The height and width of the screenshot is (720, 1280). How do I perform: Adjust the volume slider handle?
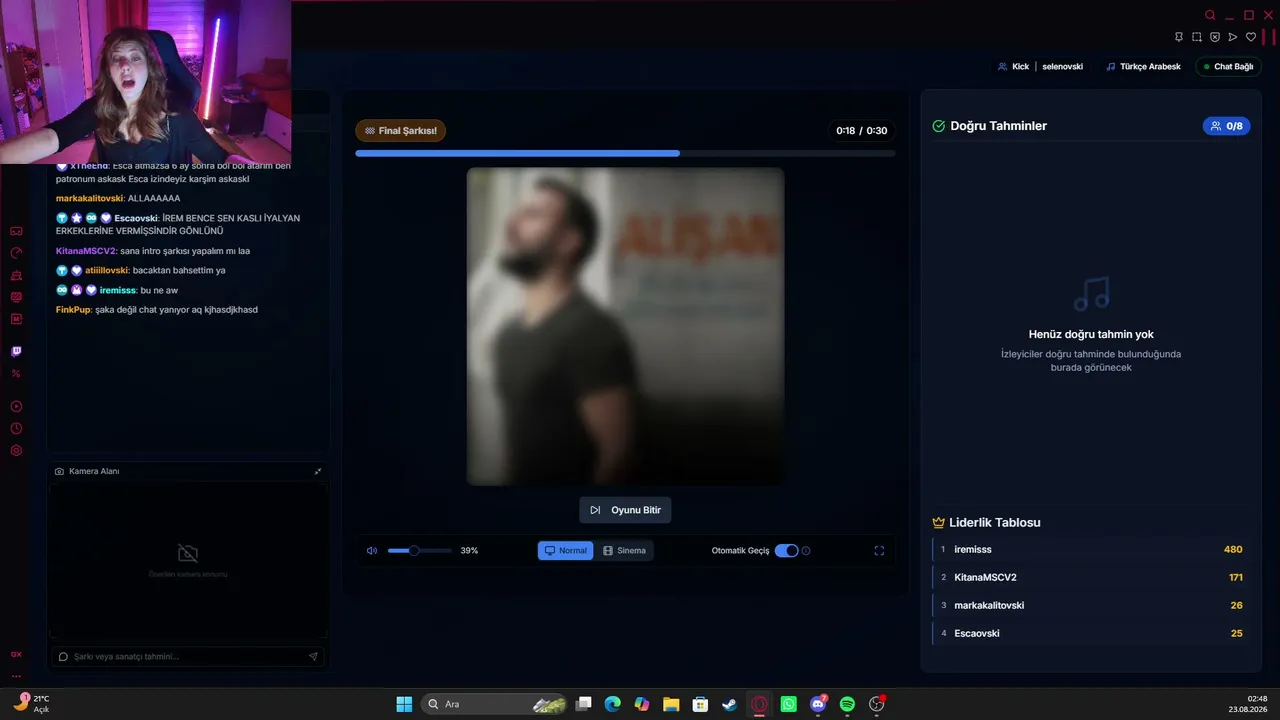click(x=413, y=550)
